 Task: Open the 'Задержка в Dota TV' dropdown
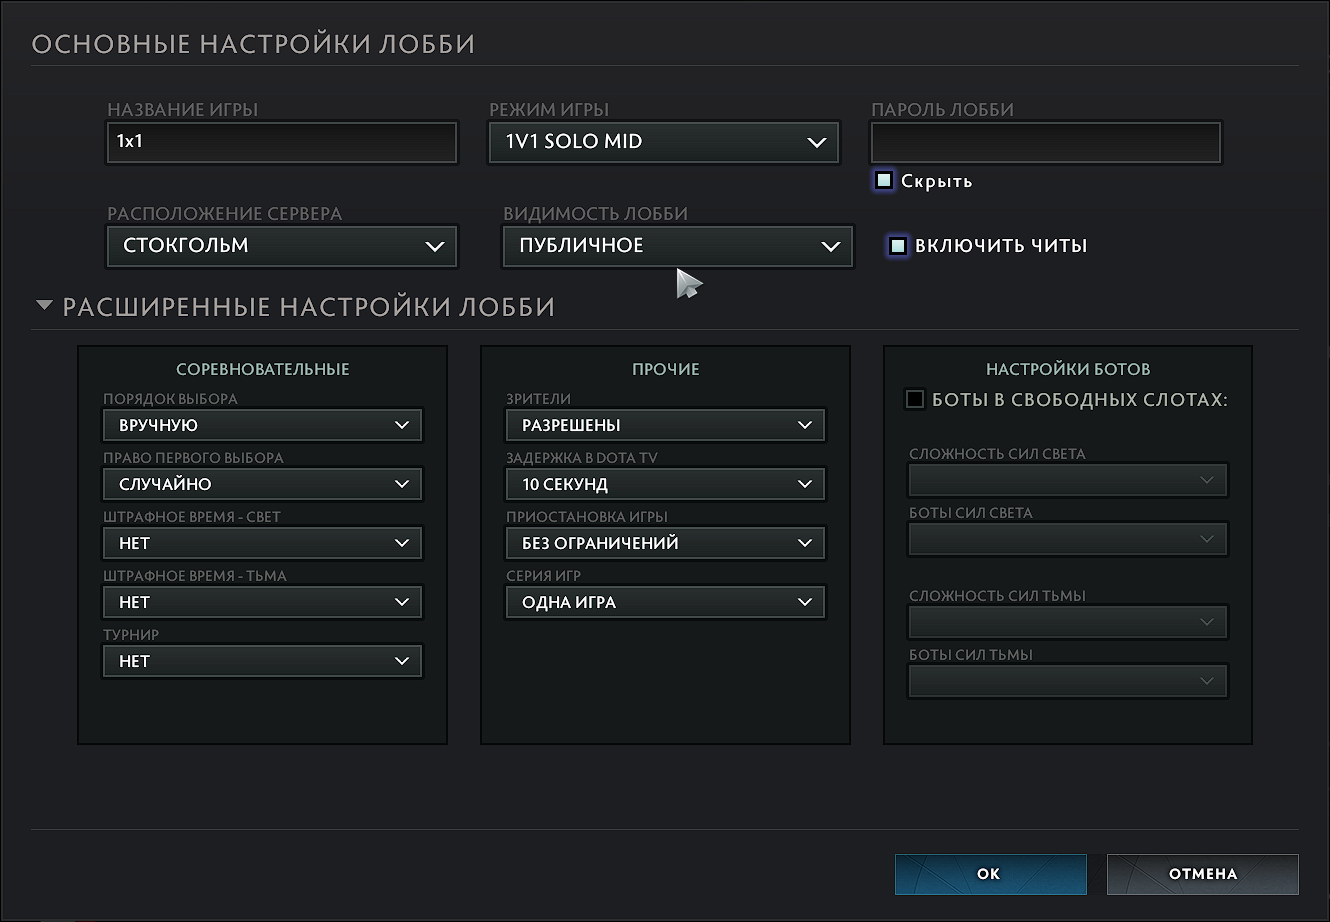pyautogui.click(x=665, y=484)
